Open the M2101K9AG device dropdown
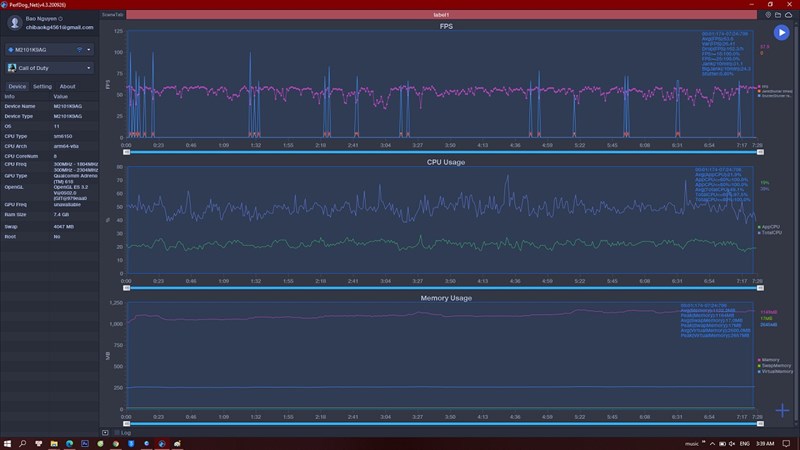The image size is (800, 450). coord(89,49)
